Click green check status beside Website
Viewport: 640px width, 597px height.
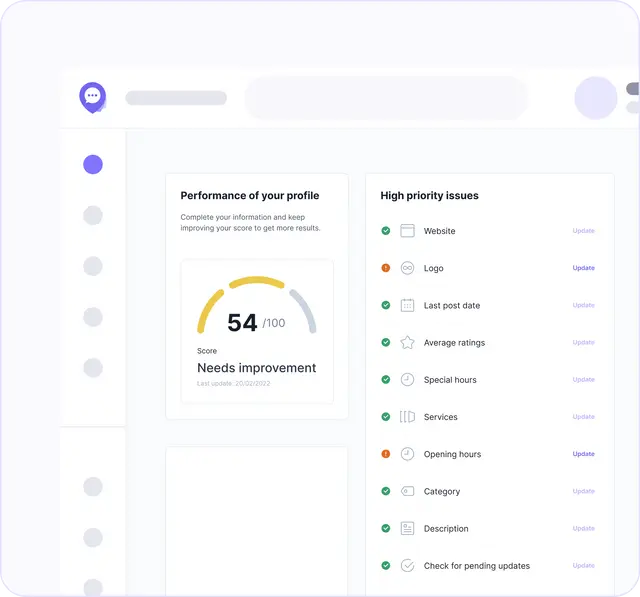point(386,231)
